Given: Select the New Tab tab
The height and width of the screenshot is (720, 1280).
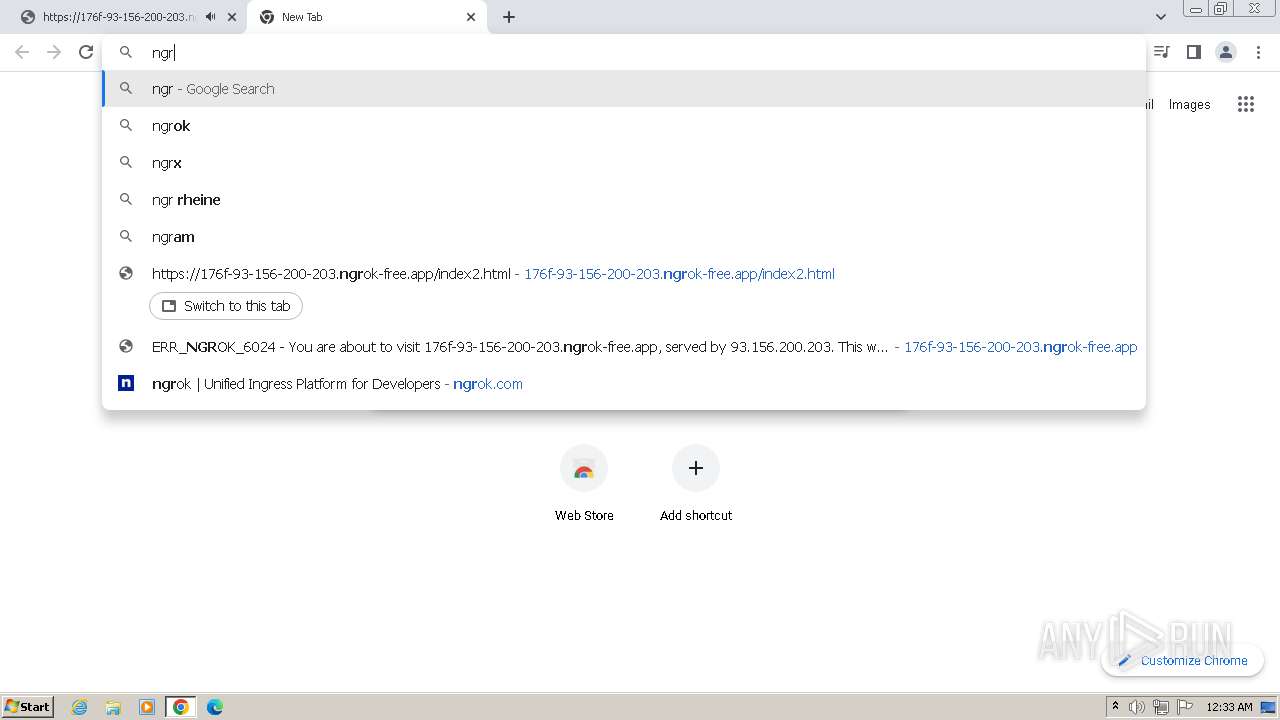Looking at the screenshot, I should point(365,17).
